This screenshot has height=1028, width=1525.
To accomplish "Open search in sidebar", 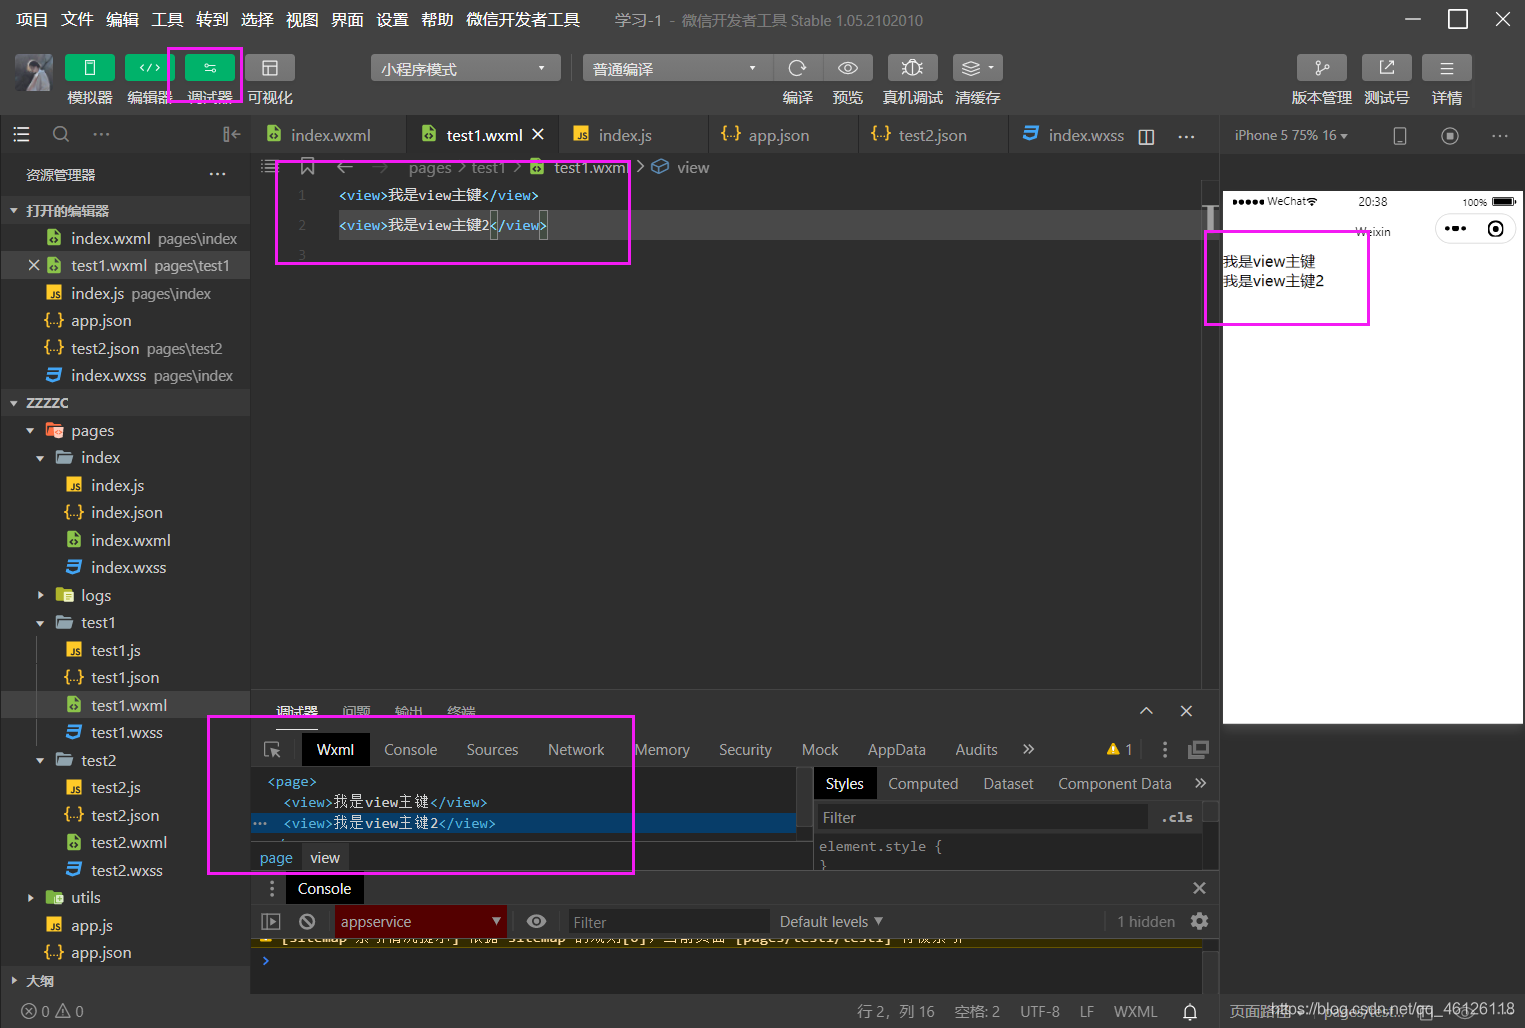I will pos(61,134).
